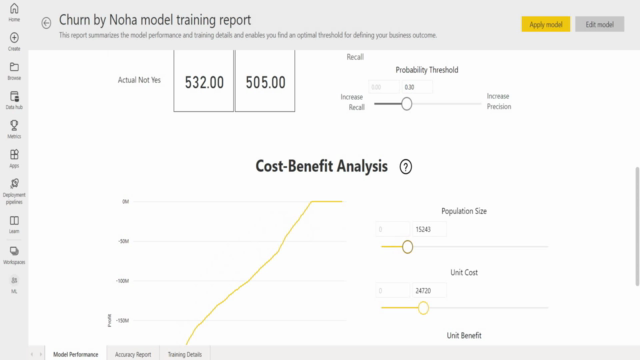The height and width of the screenshot is (360, 640).
Task: Open the Data hub
Action: pos(14,100)
